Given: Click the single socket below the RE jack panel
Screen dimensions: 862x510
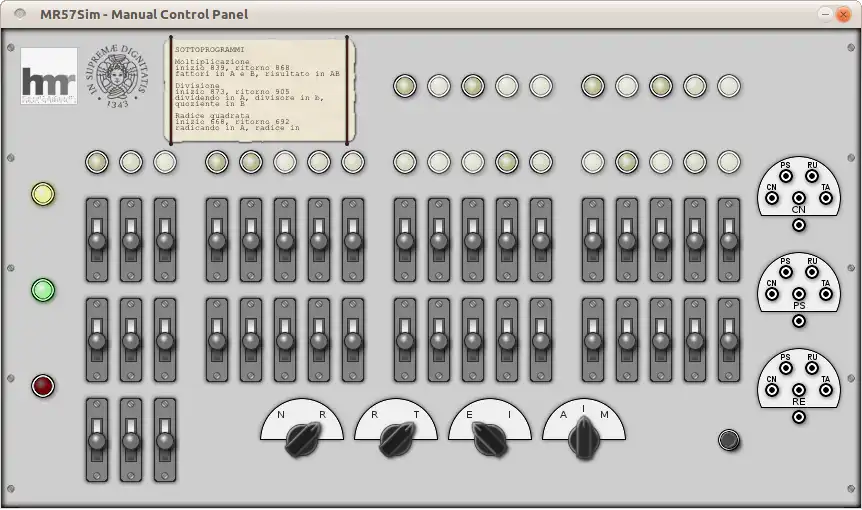Looking at the screenshot, I should (x=799, y=417).
